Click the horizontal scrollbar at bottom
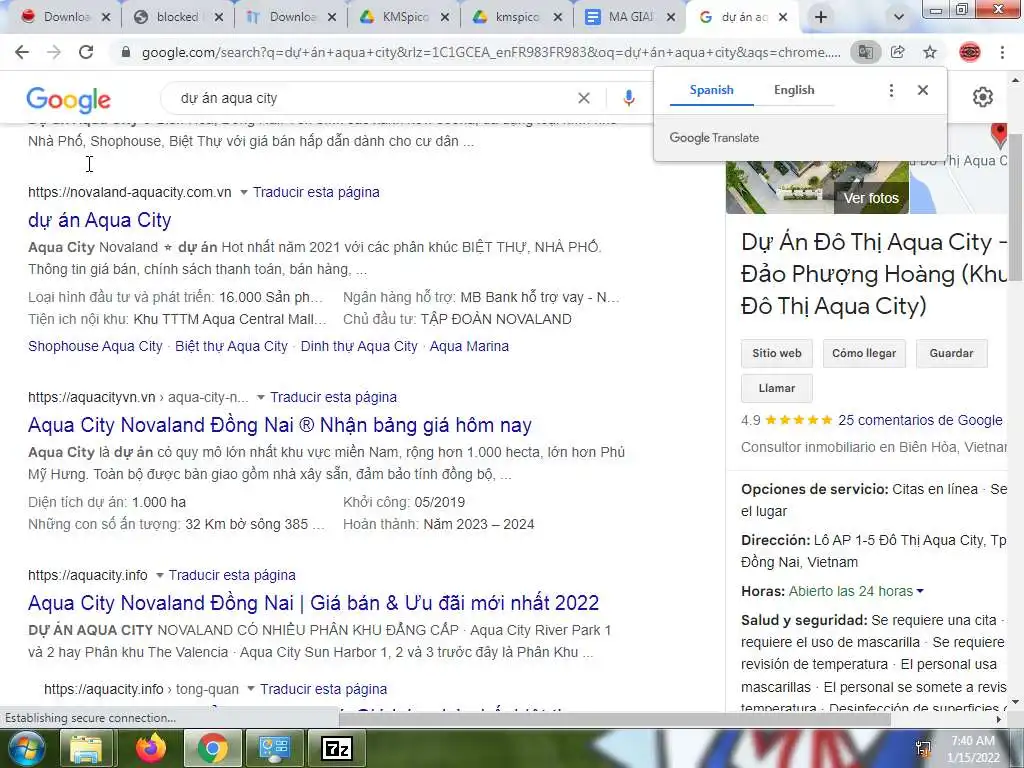Screen dimensions: 1024x768 614,719
